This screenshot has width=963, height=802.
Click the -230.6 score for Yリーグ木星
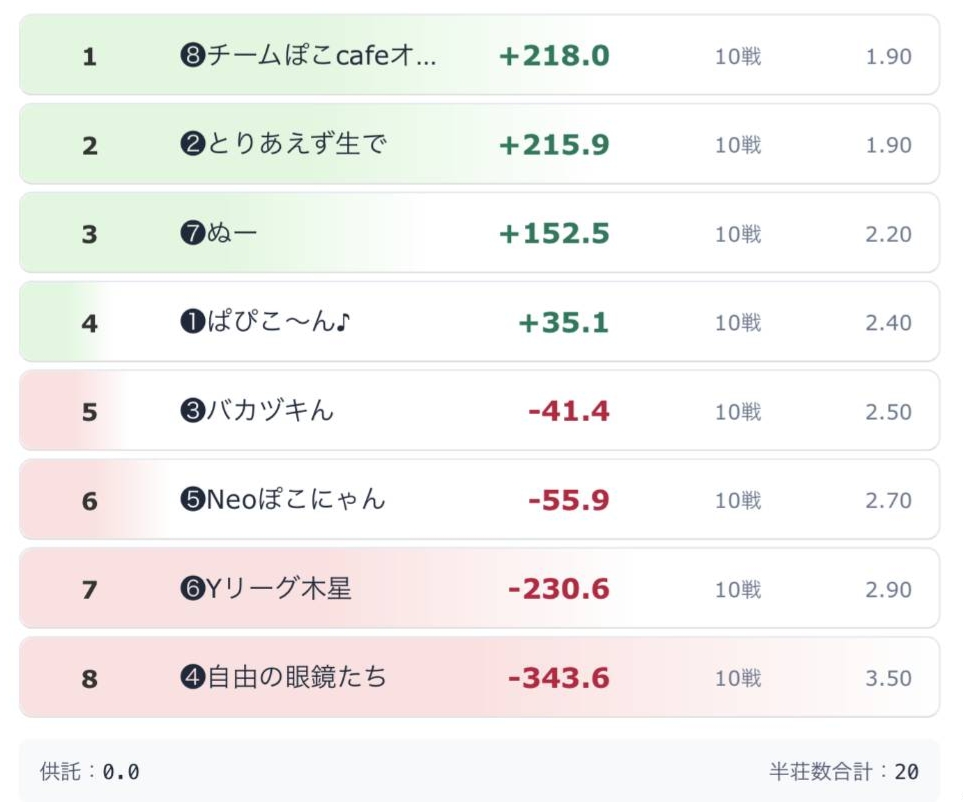pos(559,589)
